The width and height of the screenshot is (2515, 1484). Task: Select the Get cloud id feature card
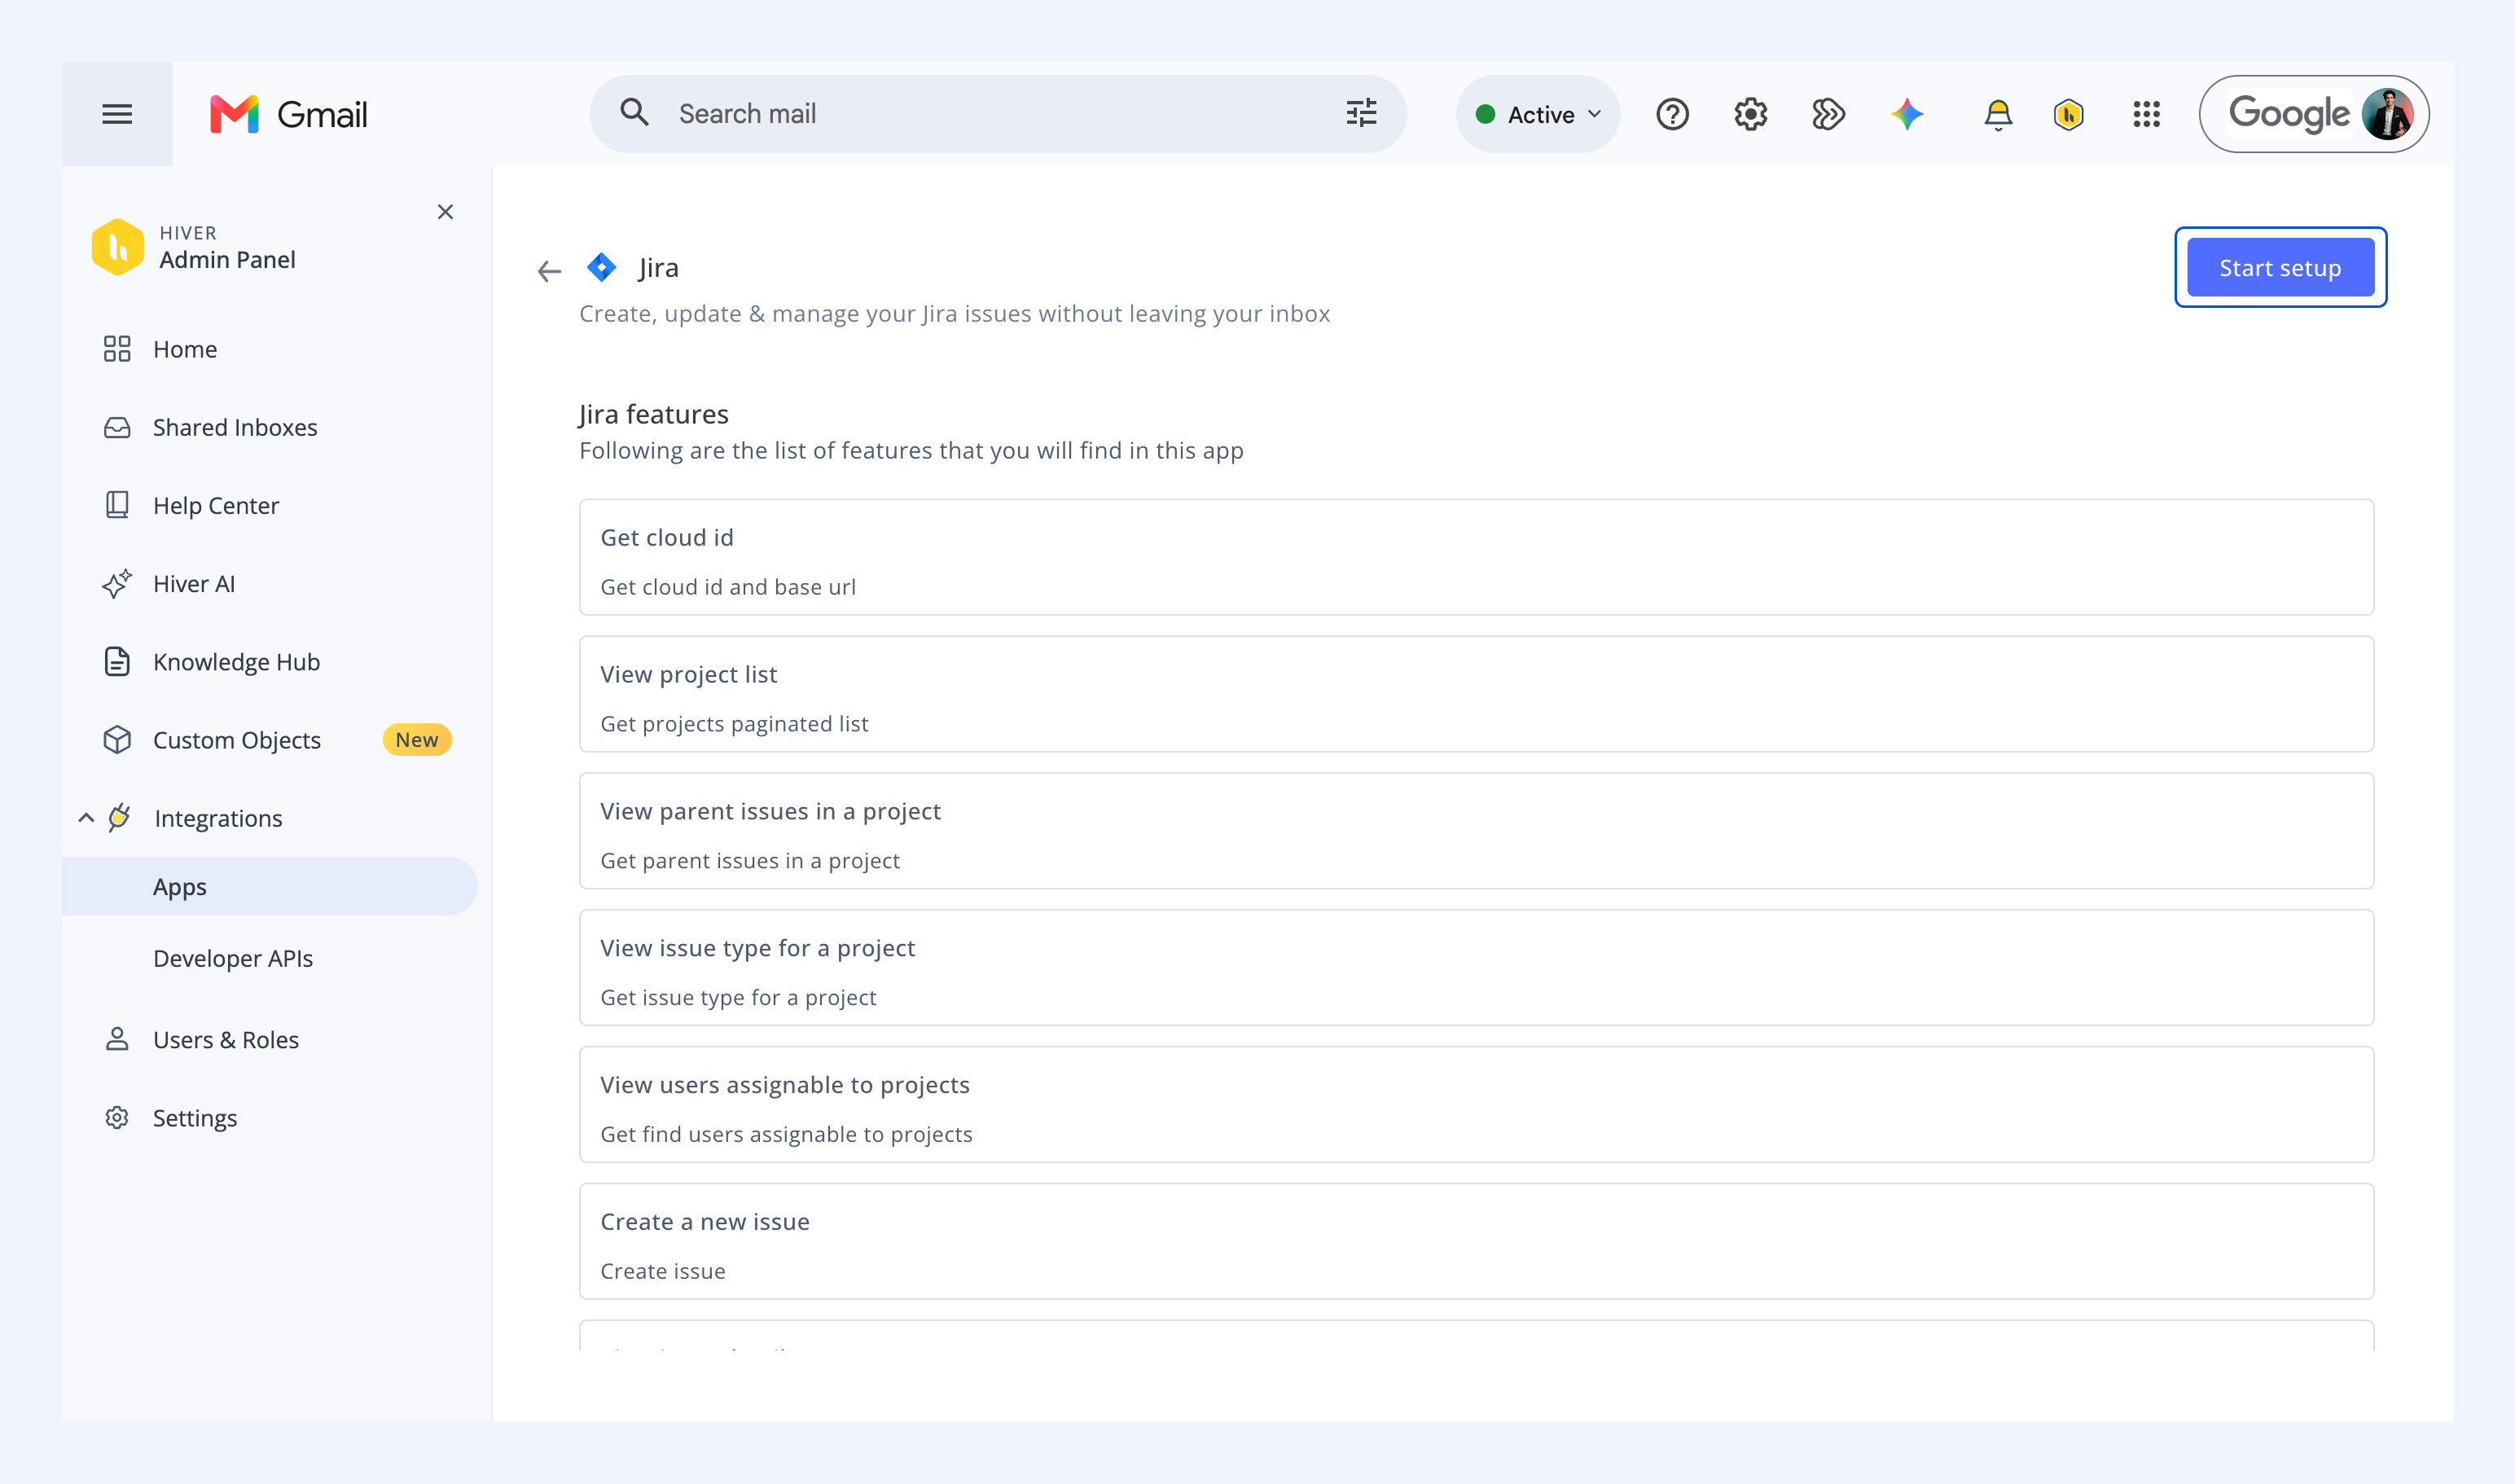pos(1476,557)
